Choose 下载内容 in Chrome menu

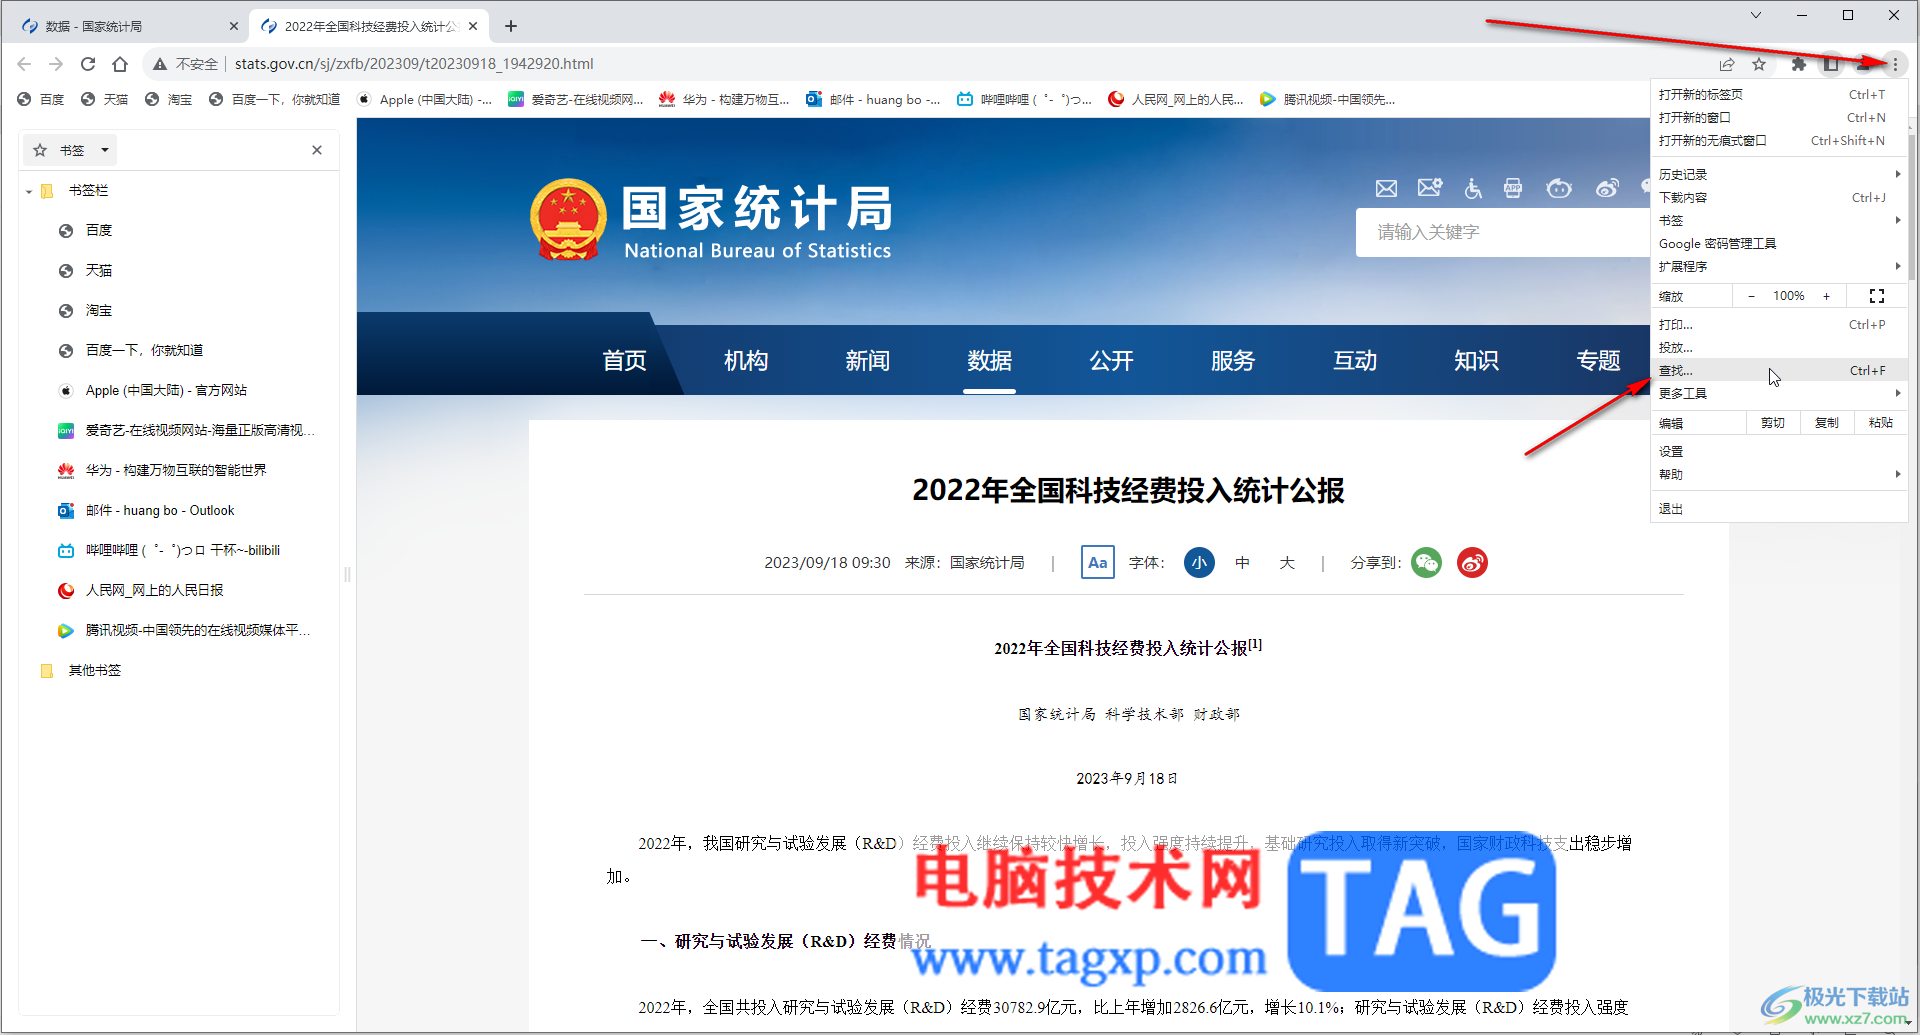coord(1778,197)
